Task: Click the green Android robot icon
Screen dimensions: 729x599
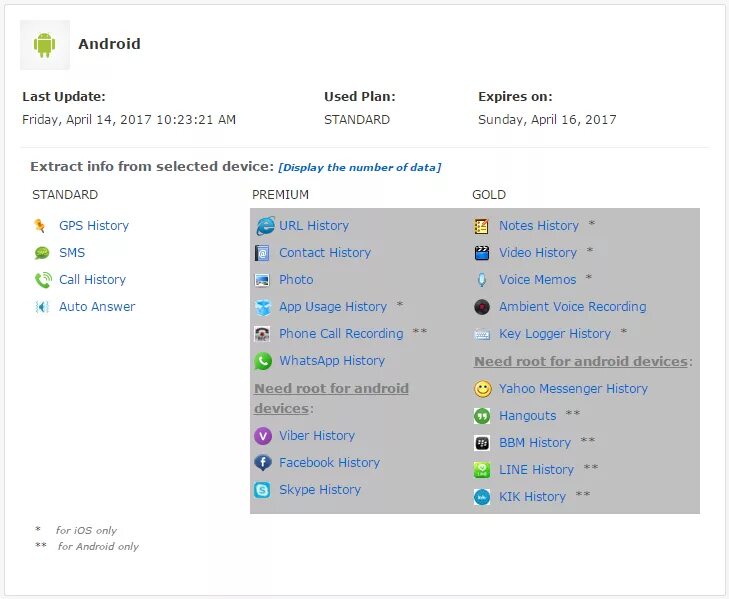Action: [45, 45]
